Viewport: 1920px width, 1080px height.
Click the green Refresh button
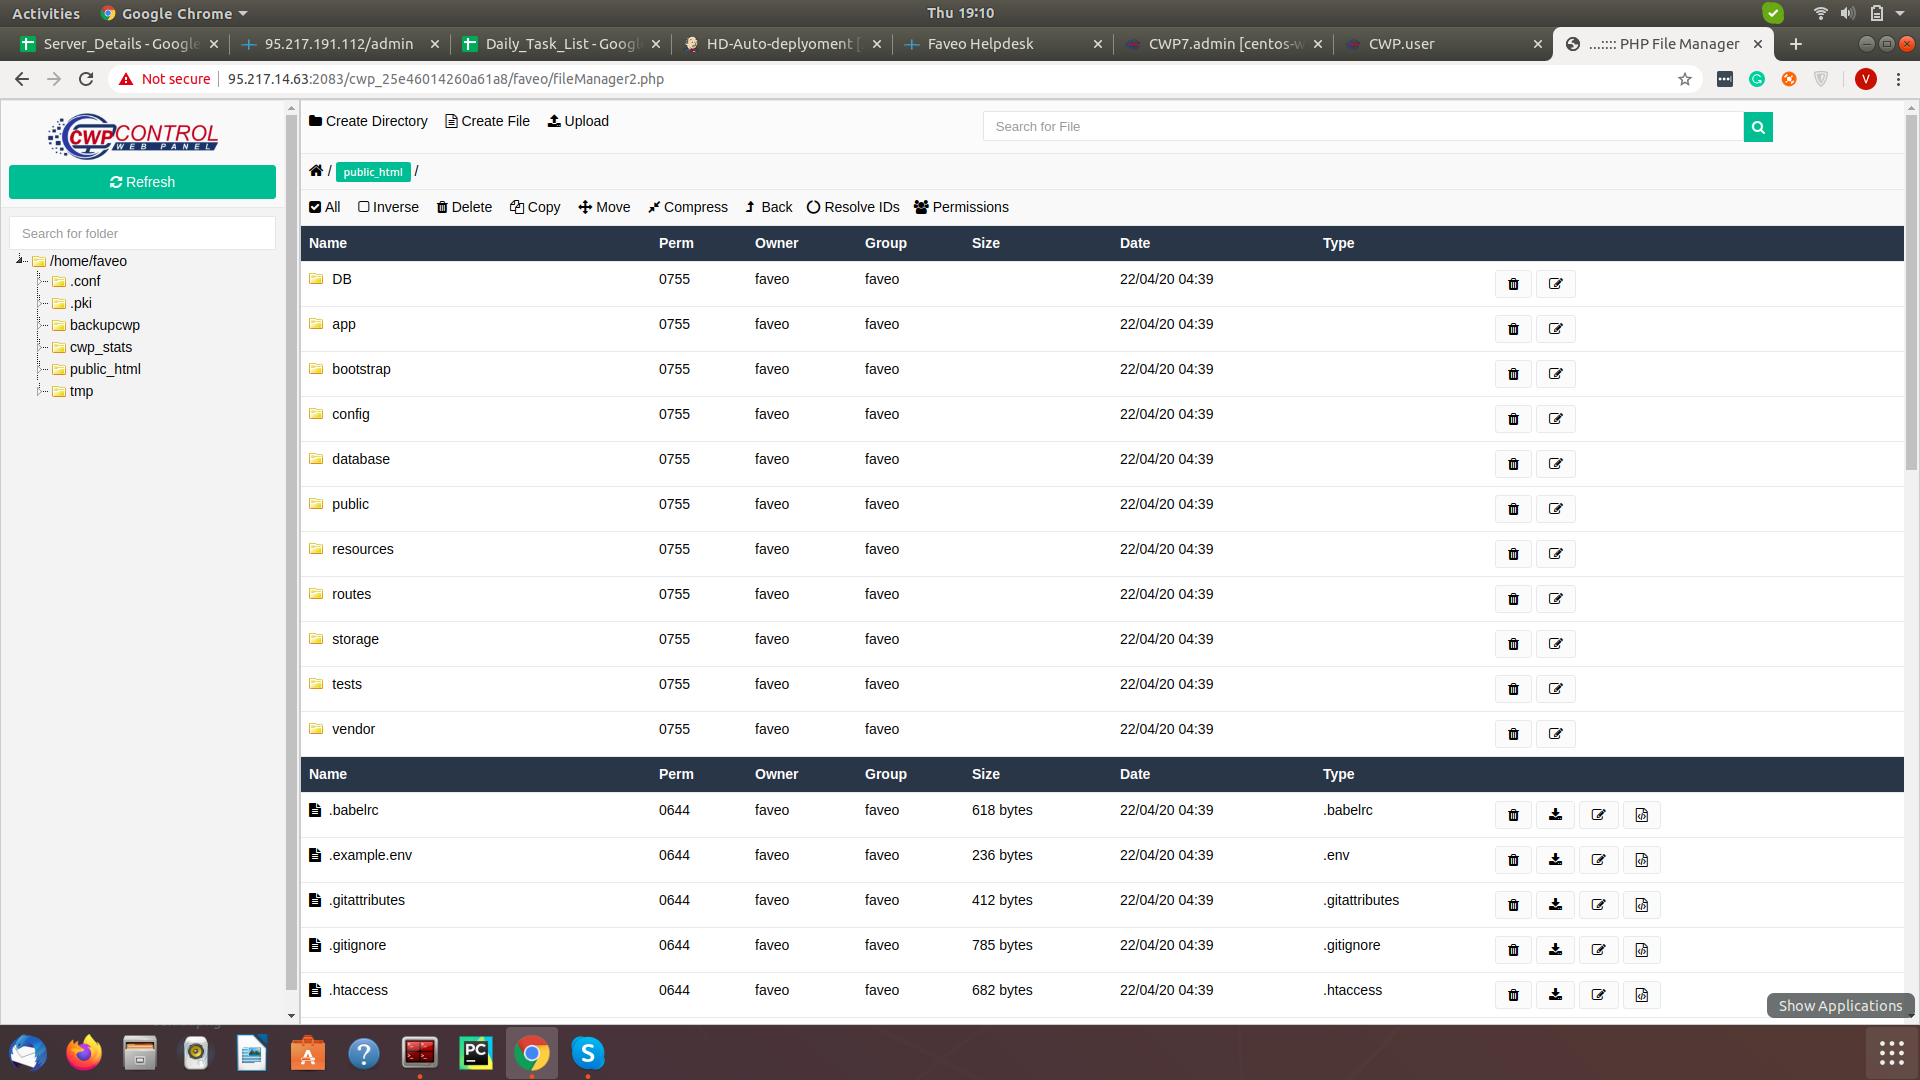coord(142,182)
